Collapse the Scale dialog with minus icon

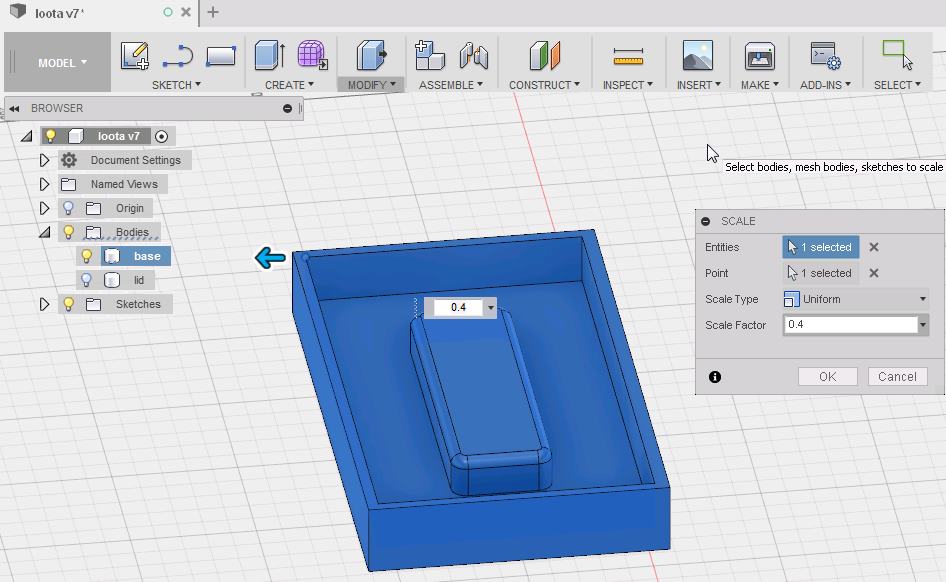coord(705,221)
